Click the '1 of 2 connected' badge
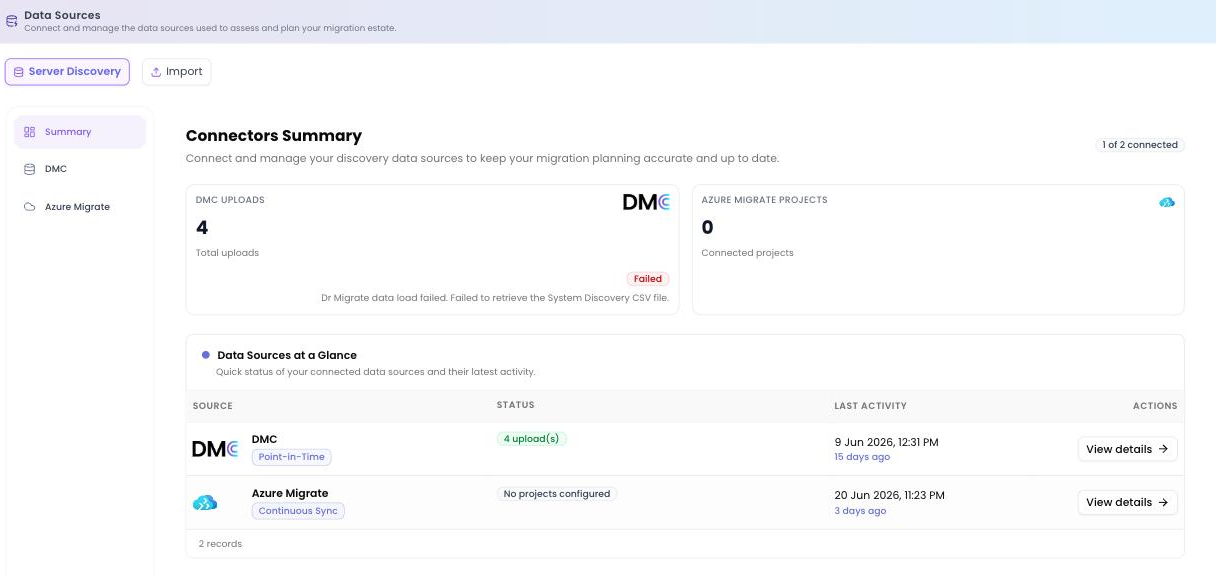 1140,145
